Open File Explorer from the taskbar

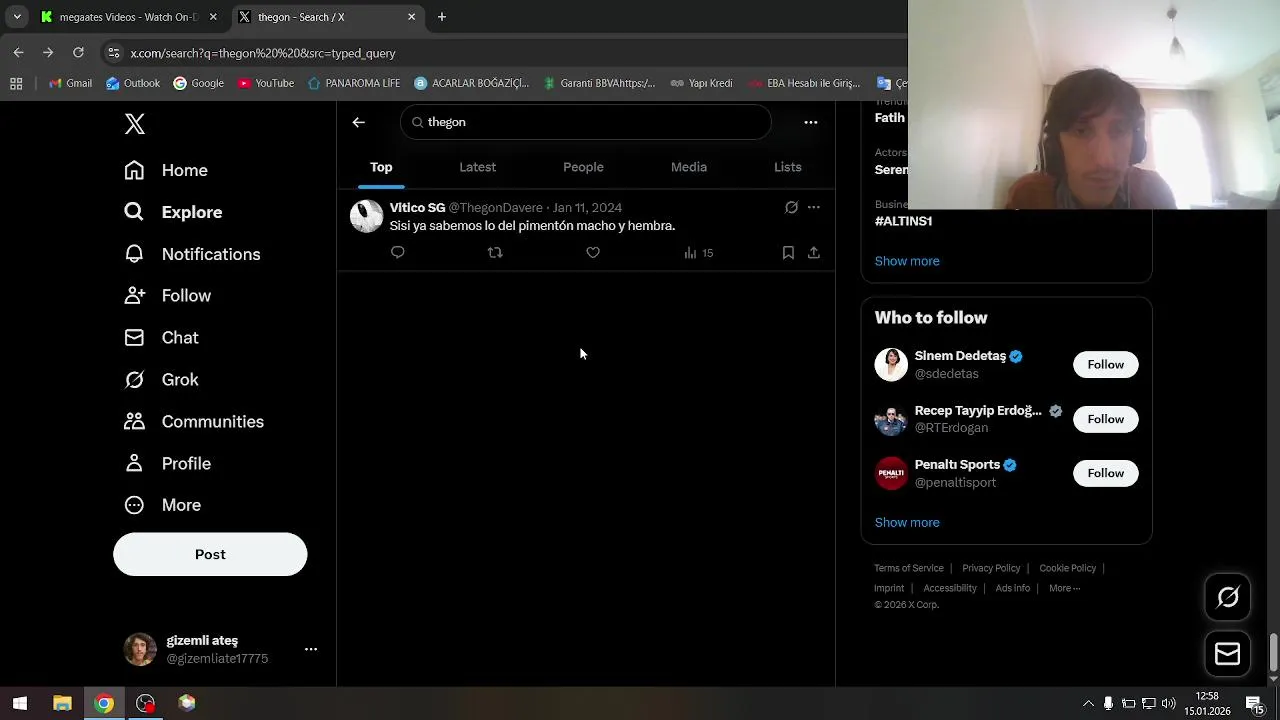[x=62, y=703]
